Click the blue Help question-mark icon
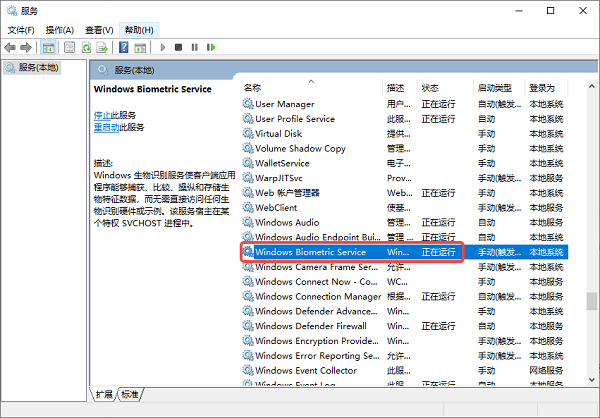This screenshot has width=600, height=418. click(x=124, y=47)
